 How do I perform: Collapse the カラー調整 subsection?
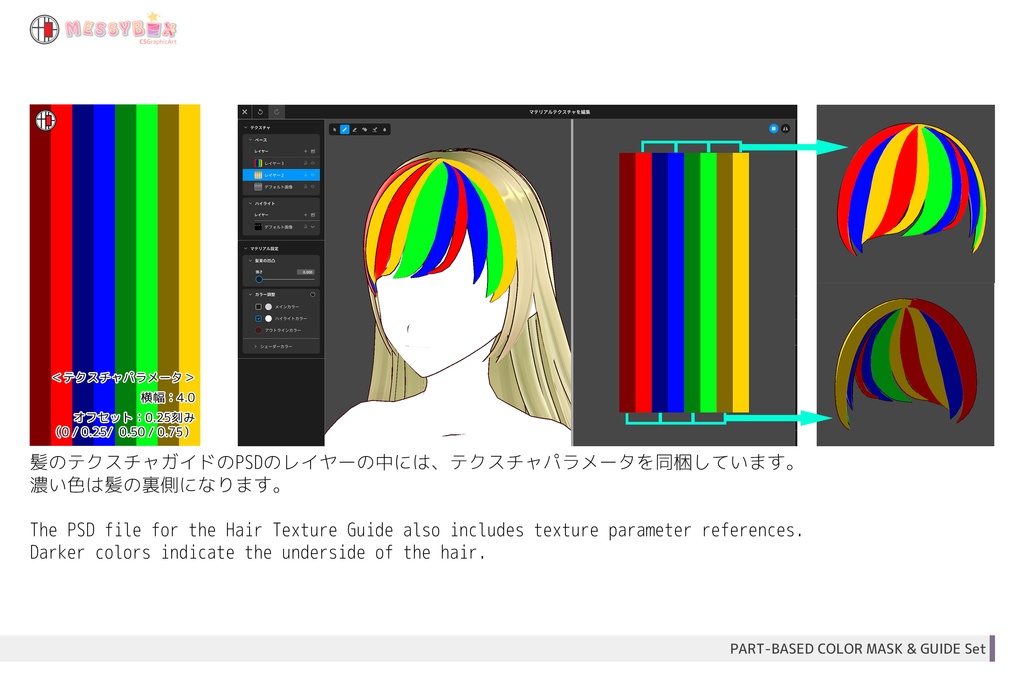click(x=250, y=294)
